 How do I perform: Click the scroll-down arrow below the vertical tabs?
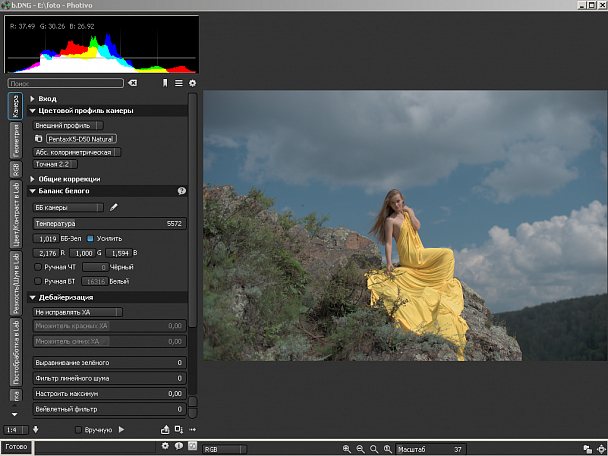coord(15,415)
